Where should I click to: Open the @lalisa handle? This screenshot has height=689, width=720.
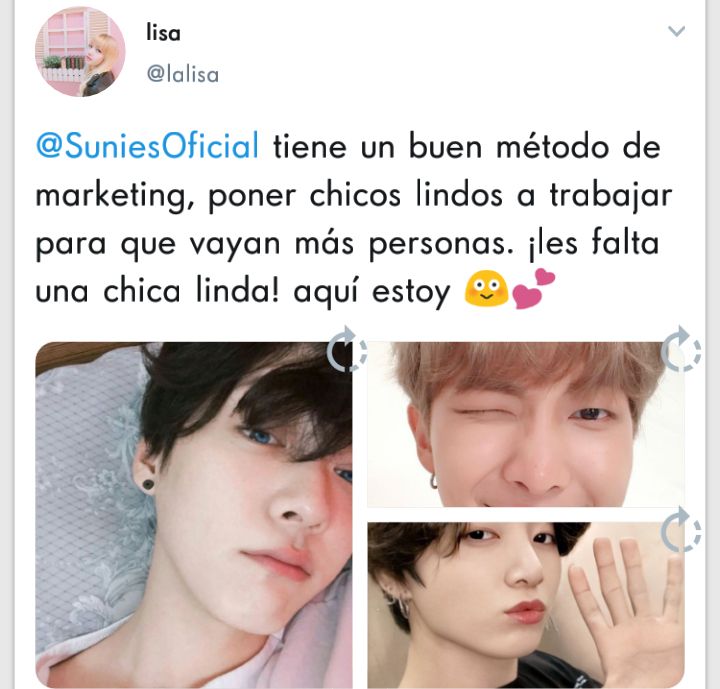(183, 74)
